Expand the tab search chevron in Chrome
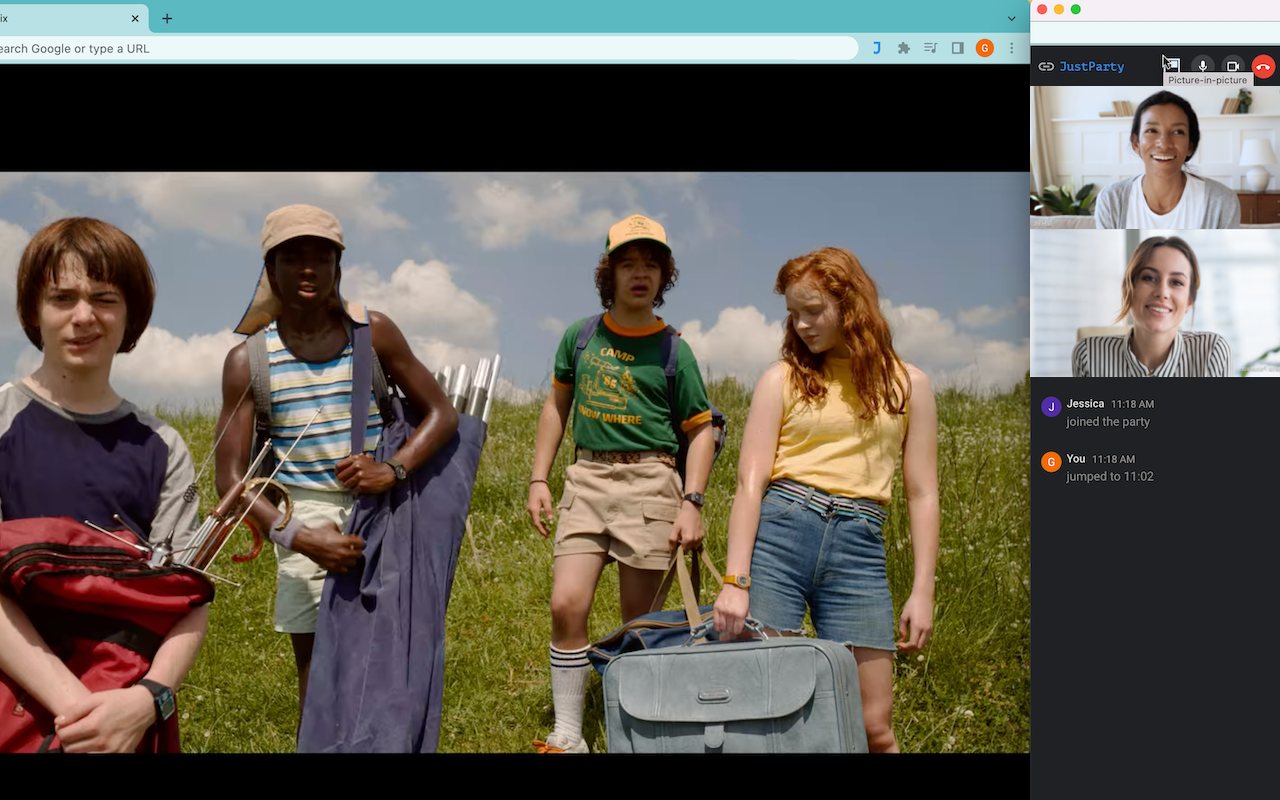Viewport: 1280px width, 800px height. pos(1011,18)
